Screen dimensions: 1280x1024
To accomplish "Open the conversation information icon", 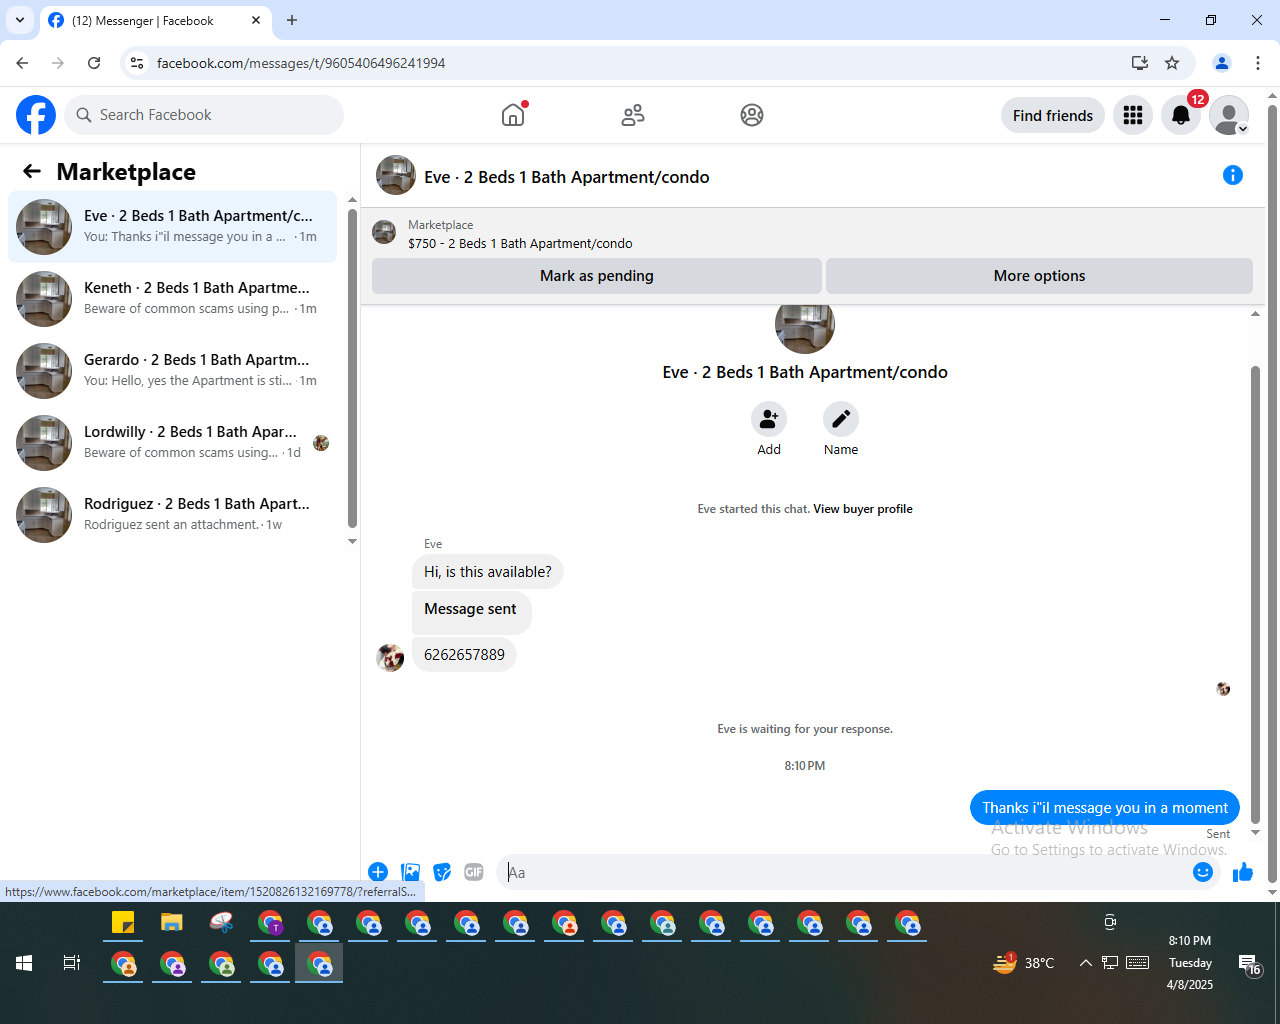I will tap(1233, 175).
